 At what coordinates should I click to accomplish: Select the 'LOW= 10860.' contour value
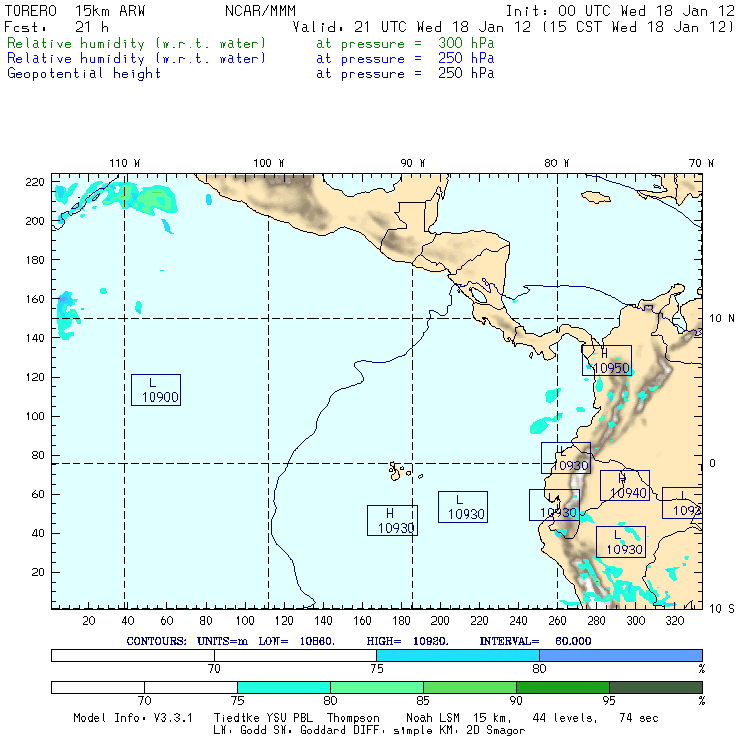coord(296,641)
